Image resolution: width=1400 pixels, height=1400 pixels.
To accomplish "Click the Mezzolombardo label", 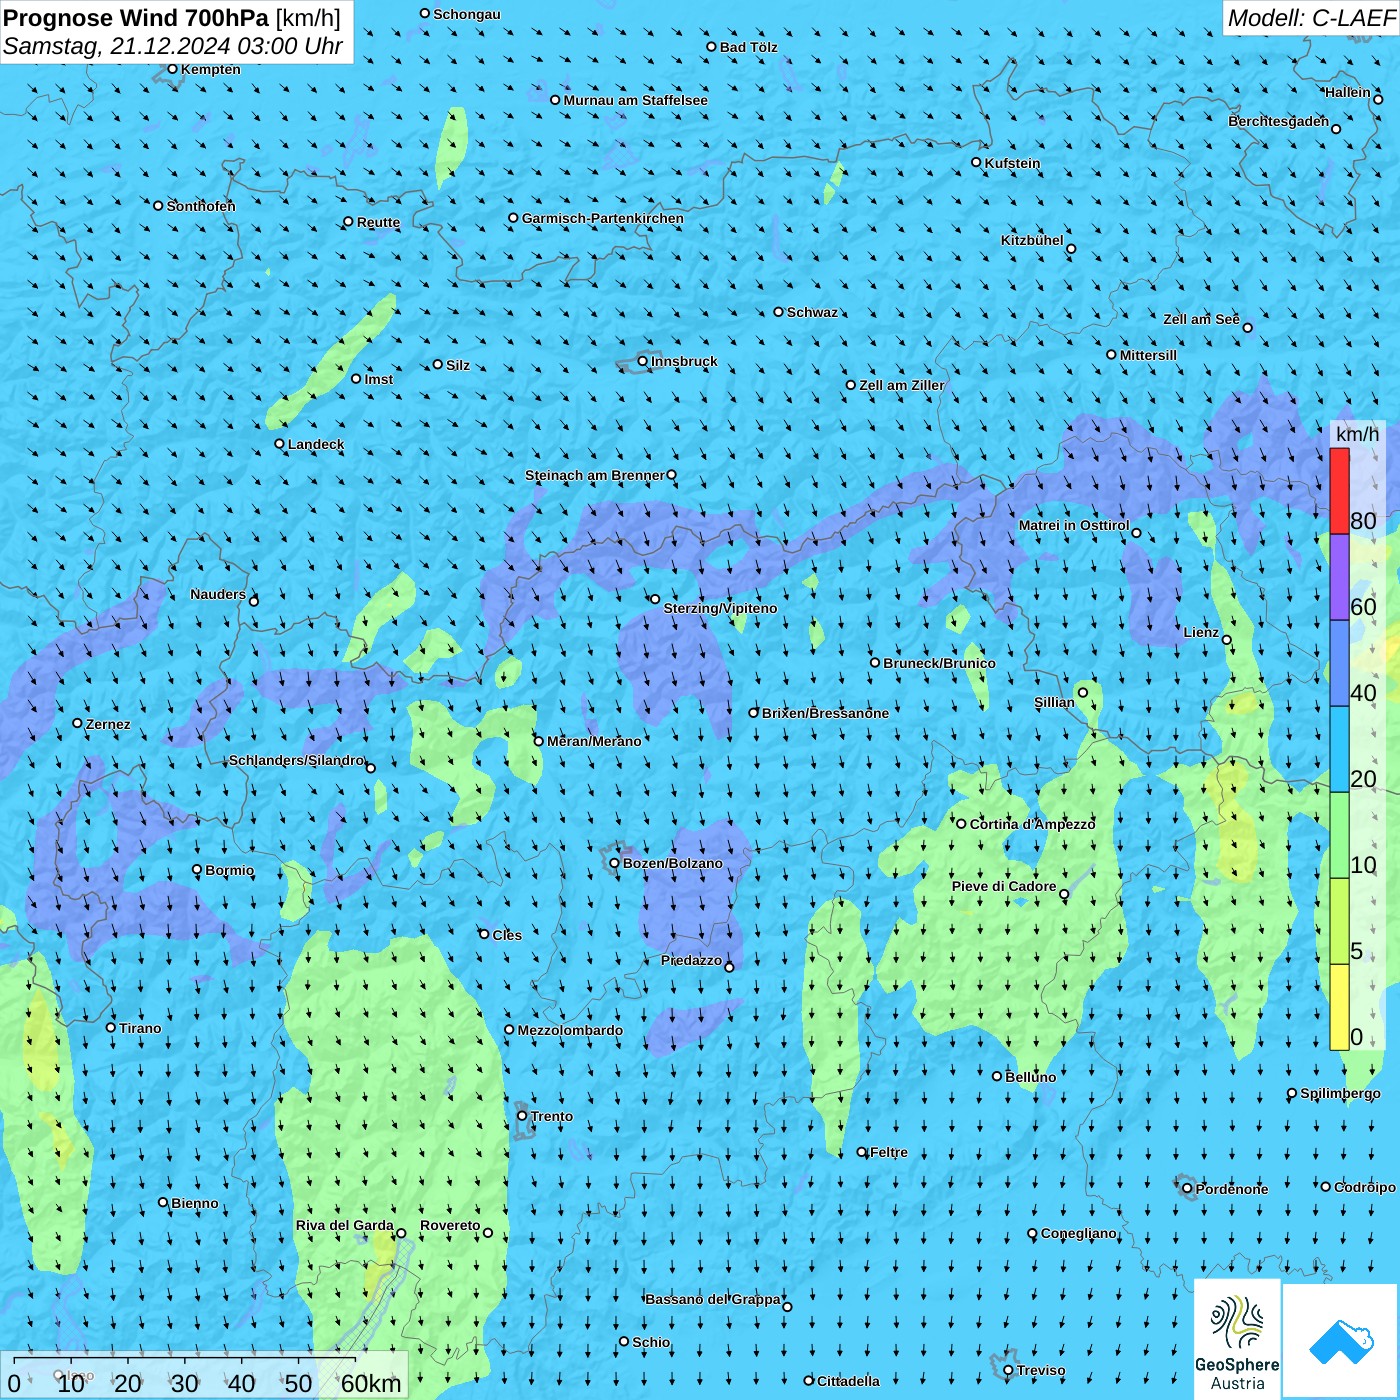I will tap(570, 1030).
